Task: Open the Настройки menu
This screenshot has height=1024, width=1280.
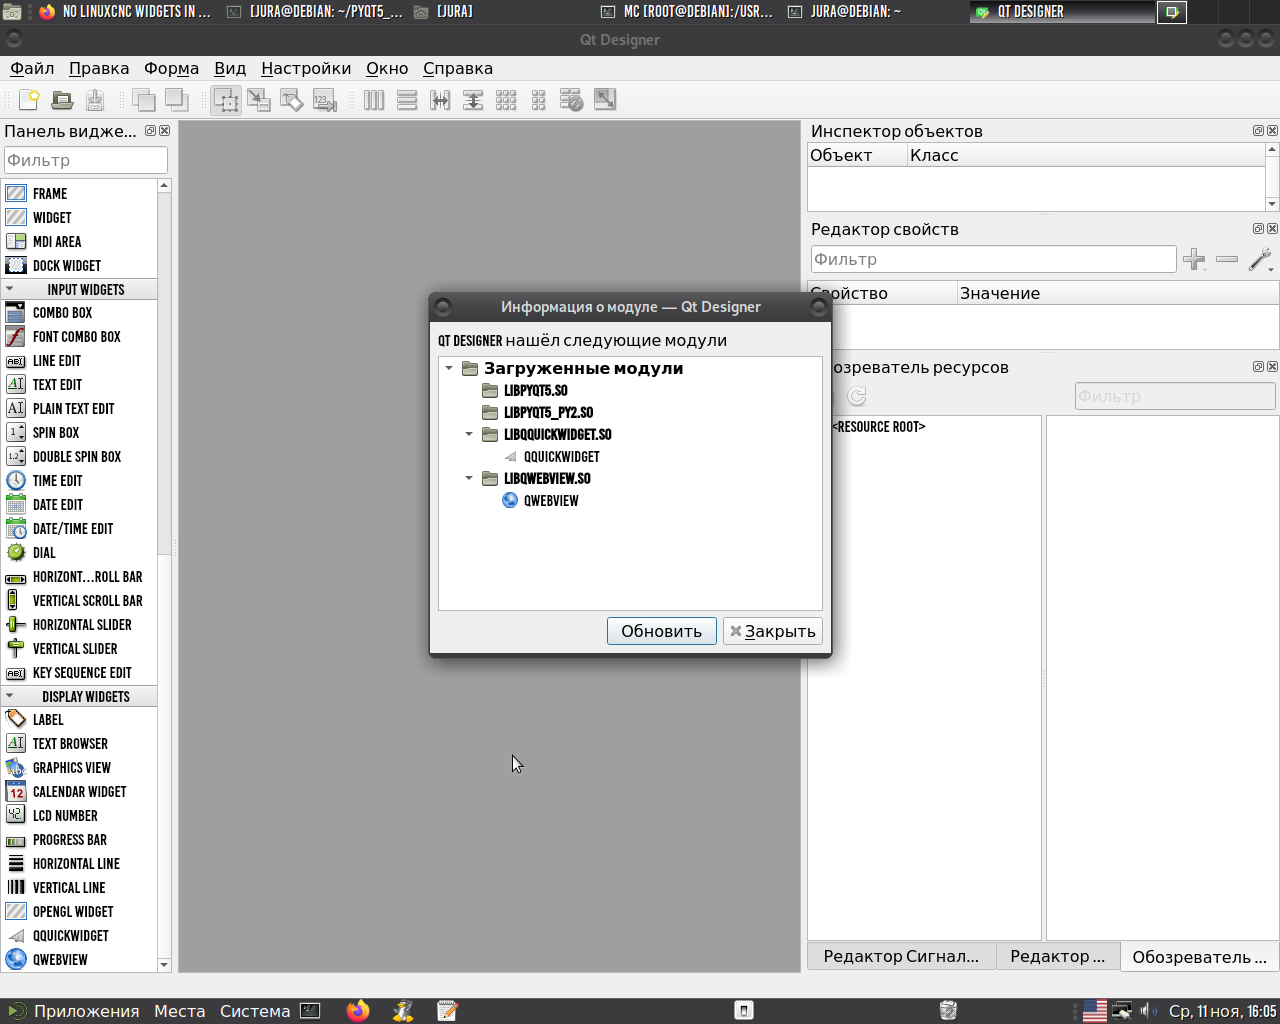Action: [306, 68]
